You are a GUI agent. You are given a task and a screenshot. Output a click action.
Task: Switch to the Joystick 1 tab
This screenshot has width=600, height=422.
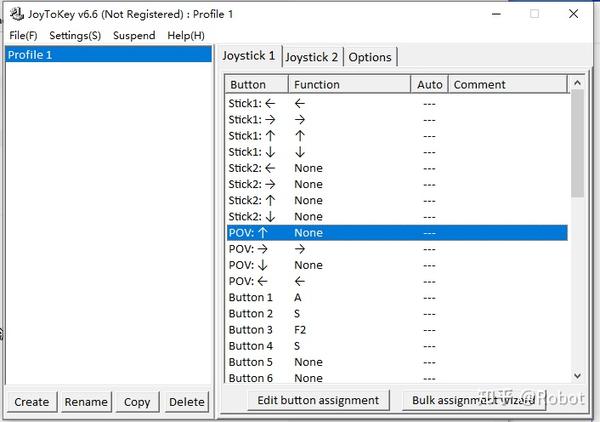[x=249, y=56]
